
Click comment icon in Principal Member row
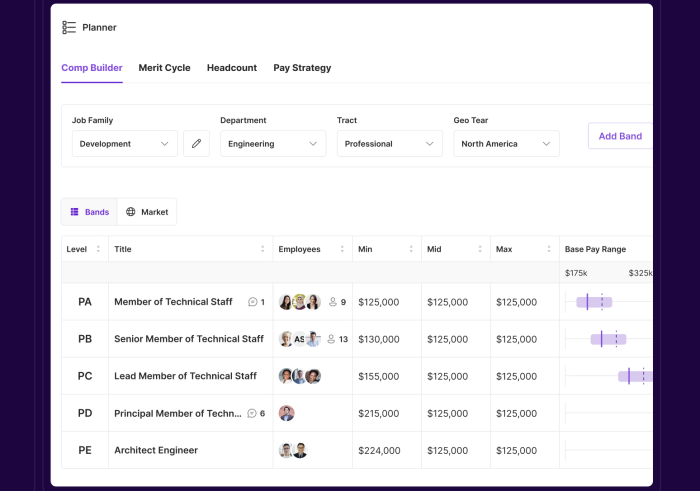click(251, 413)
